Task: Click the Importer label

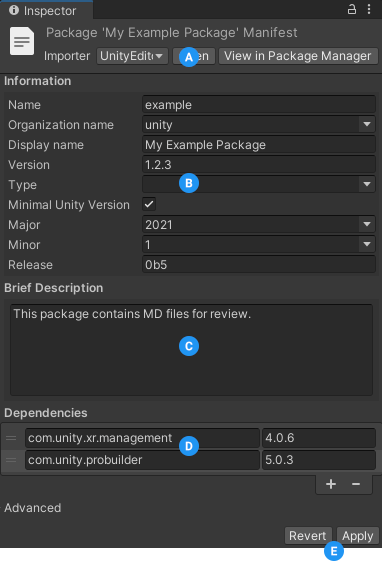Action: pos(67,56)
